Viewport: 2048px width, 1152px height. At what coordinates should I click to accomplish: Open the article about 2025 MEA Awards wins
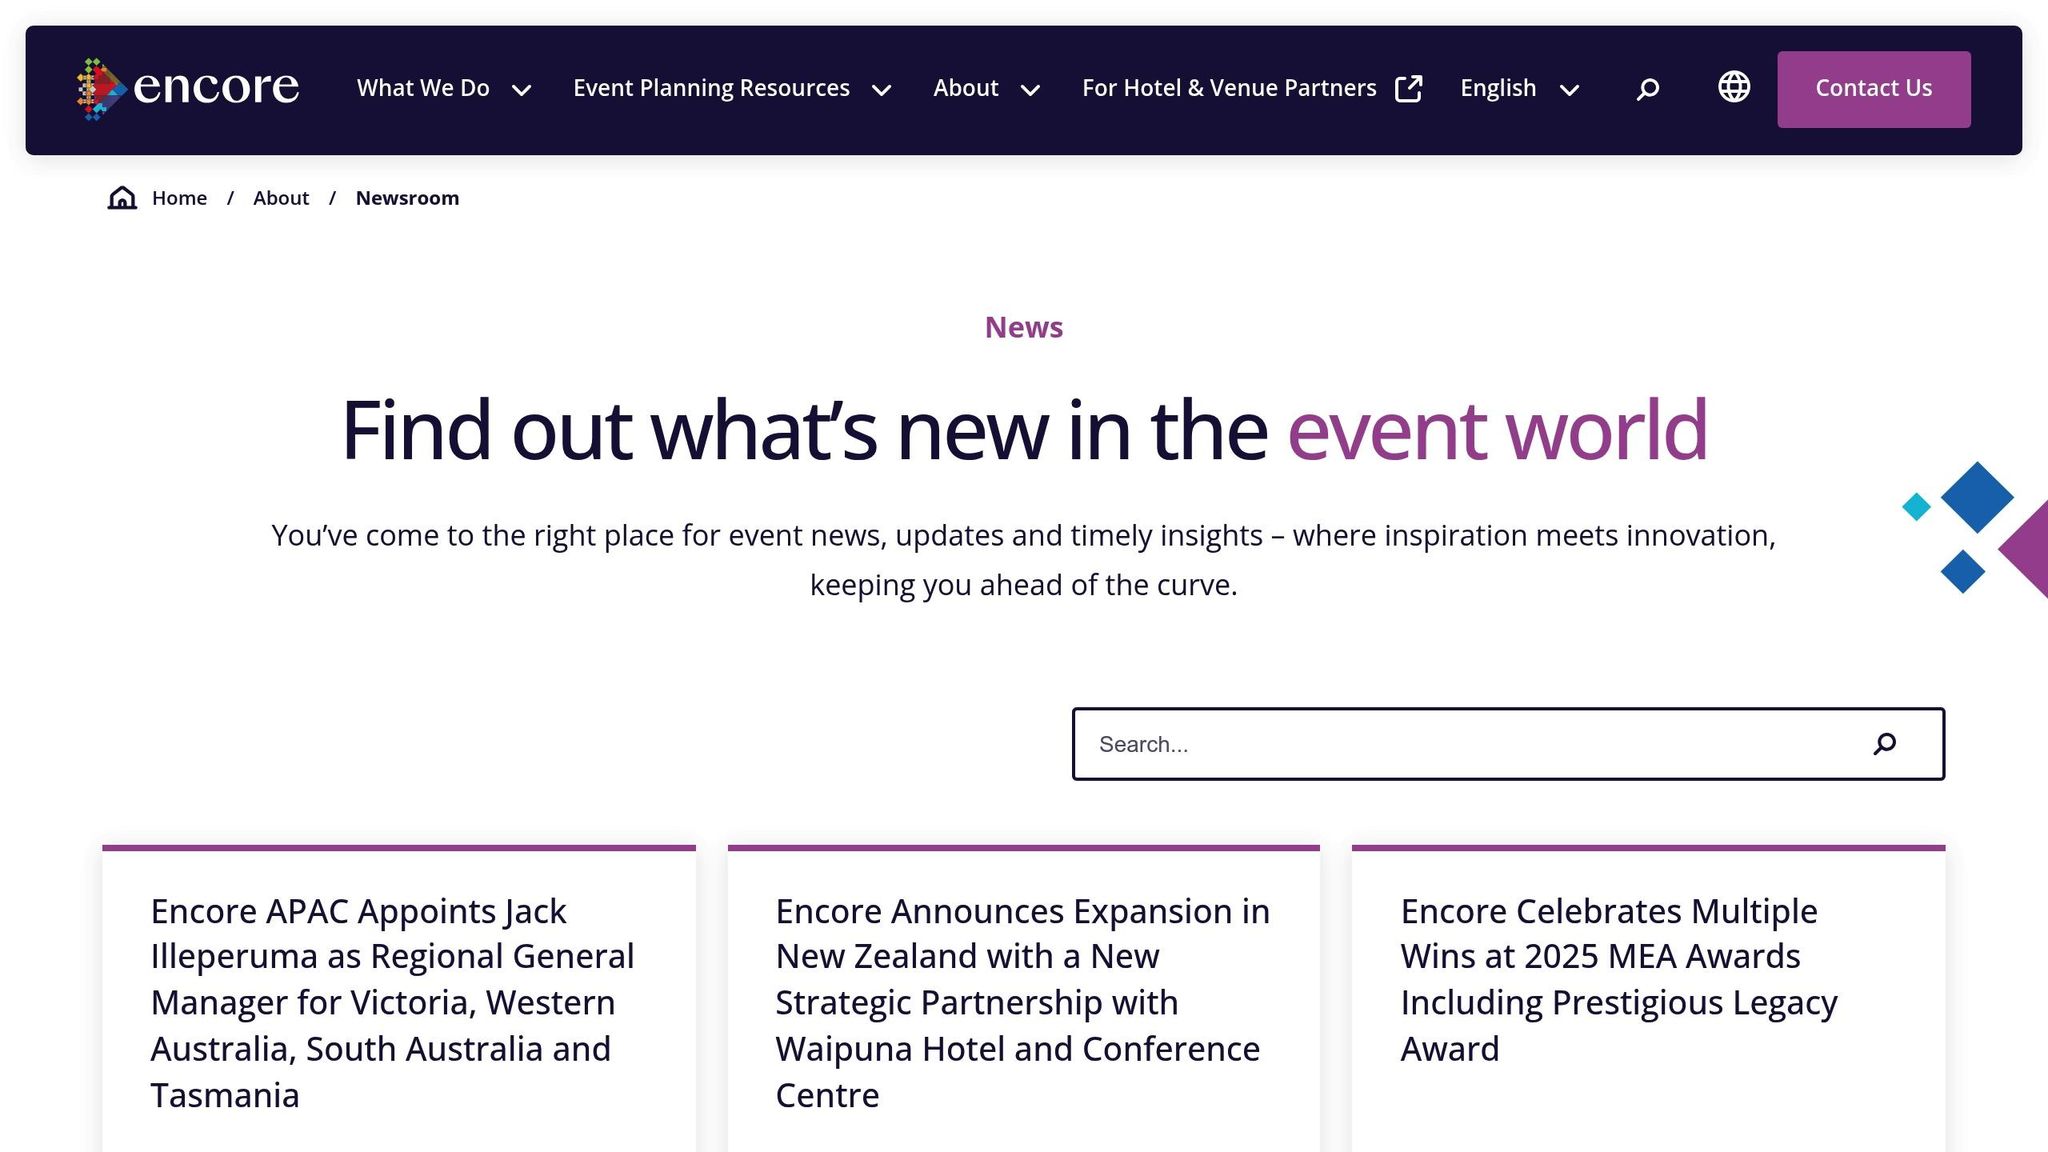tap(1618, 980)
